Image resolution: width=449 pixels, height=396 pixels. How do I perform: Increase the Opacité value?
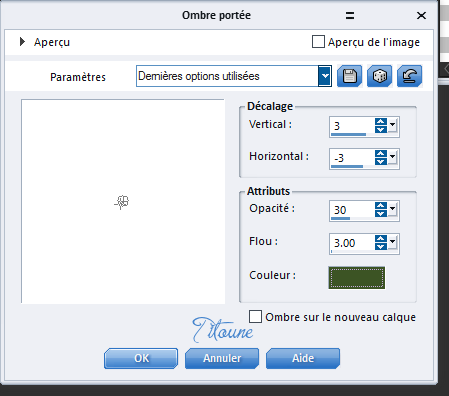pos(381,206)
